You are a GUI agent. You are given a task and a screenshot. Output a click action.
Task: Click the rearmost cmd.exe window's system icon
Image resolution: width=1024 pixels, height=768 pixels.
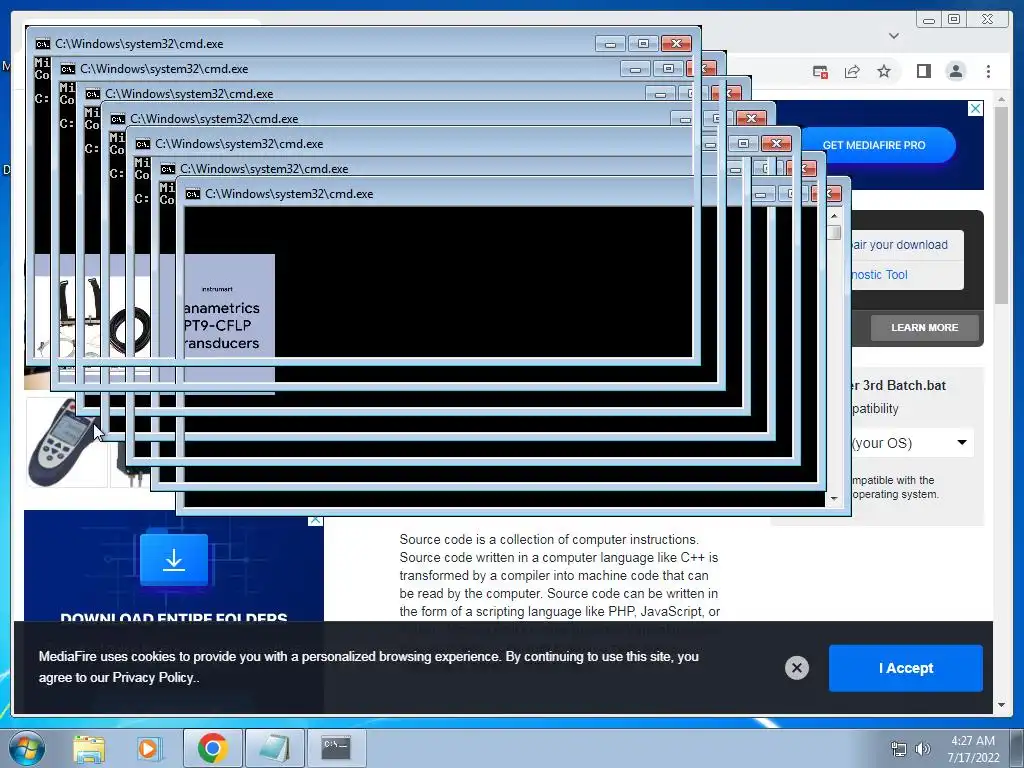tap(42, 44)
